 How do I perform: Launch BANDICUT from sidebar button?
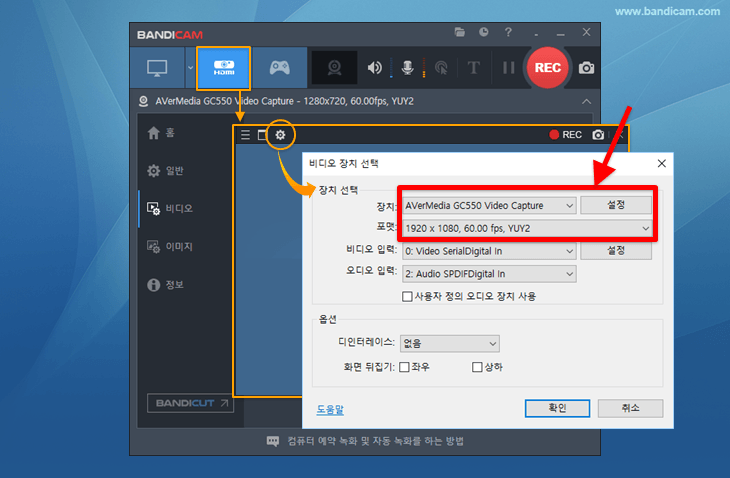click(190, 403)
